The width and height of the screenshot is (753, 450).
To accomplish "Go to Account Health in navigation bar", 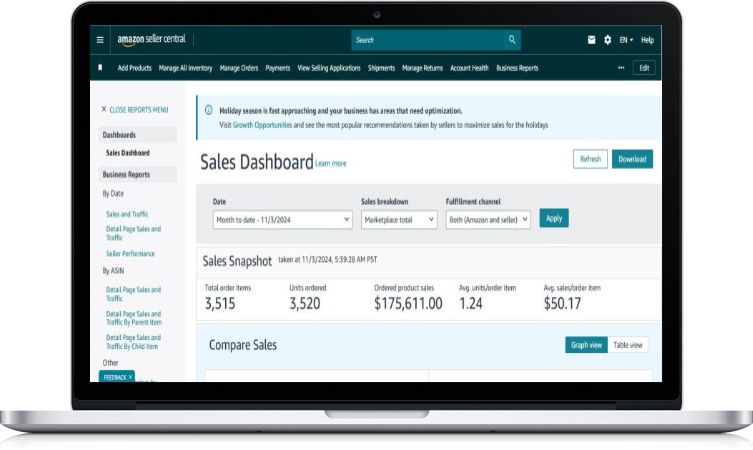I will (469, 68).
